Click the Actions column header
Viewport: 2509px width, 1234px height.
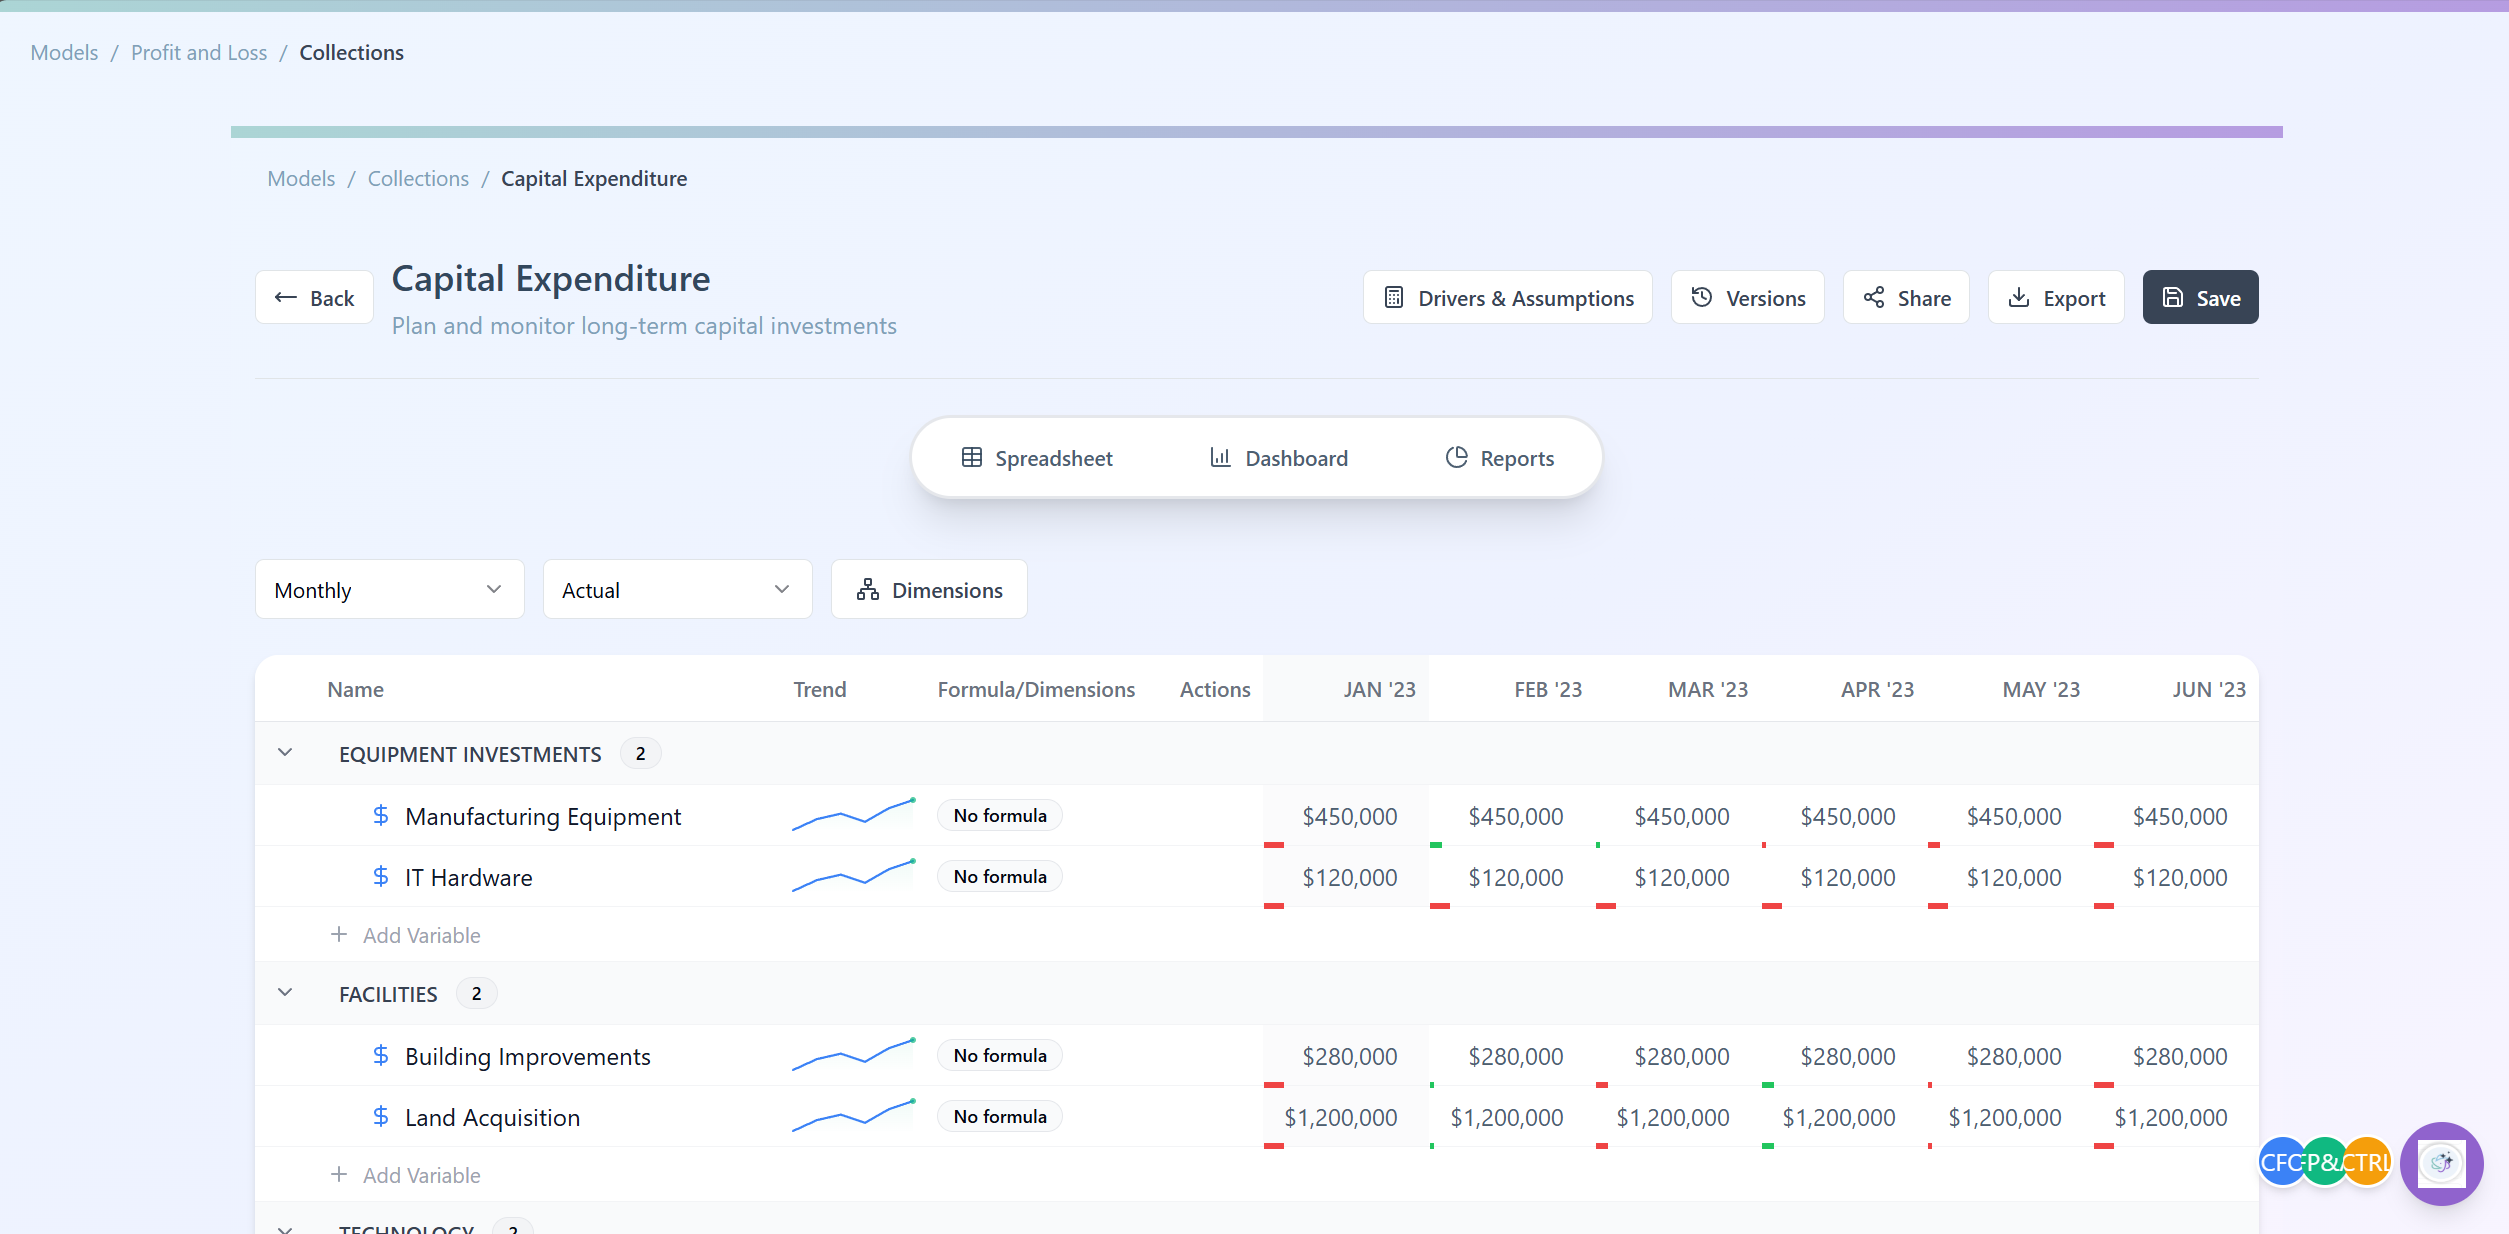click(1215, 689)
